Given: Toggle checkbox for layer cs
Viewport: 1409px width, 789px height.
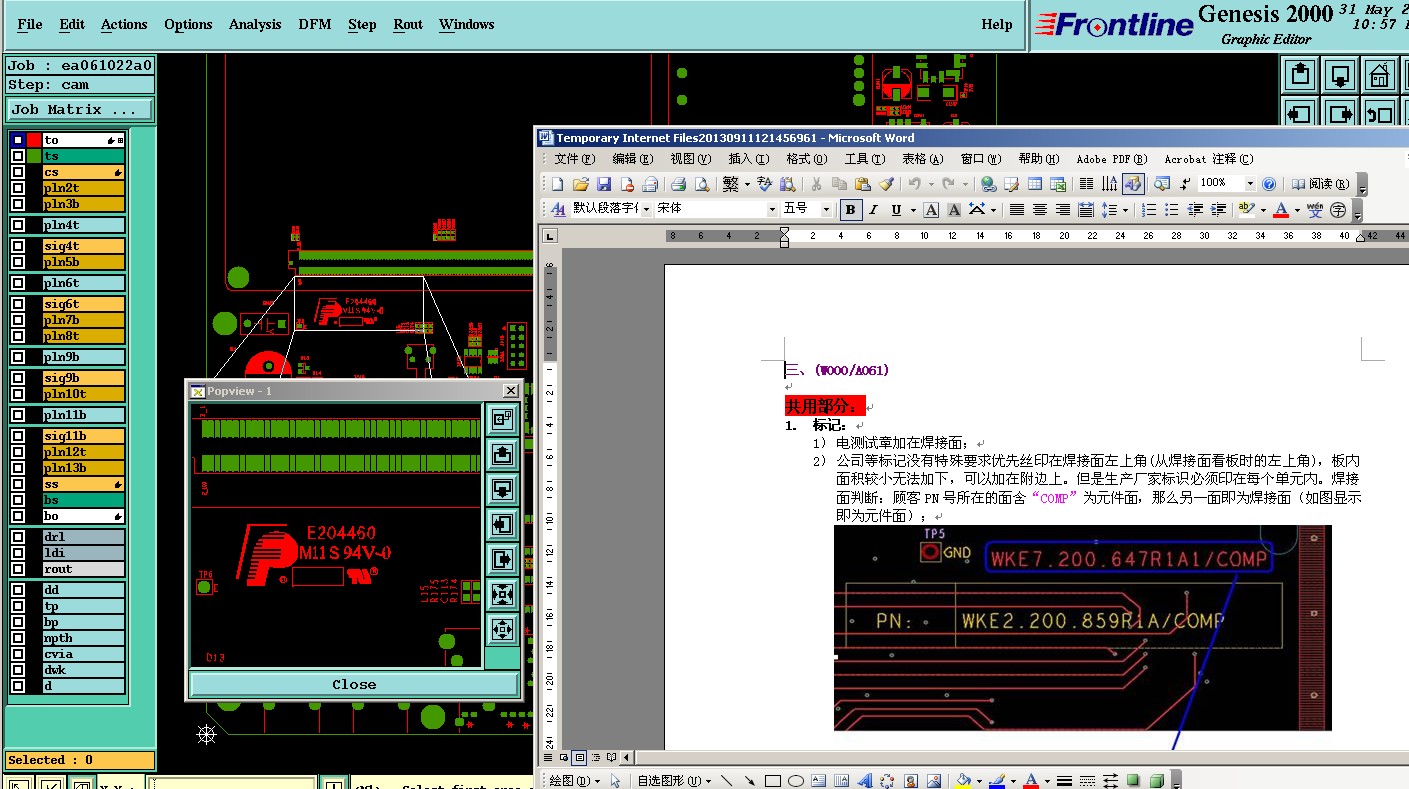Looking at the screenshot, I should 18,172.
